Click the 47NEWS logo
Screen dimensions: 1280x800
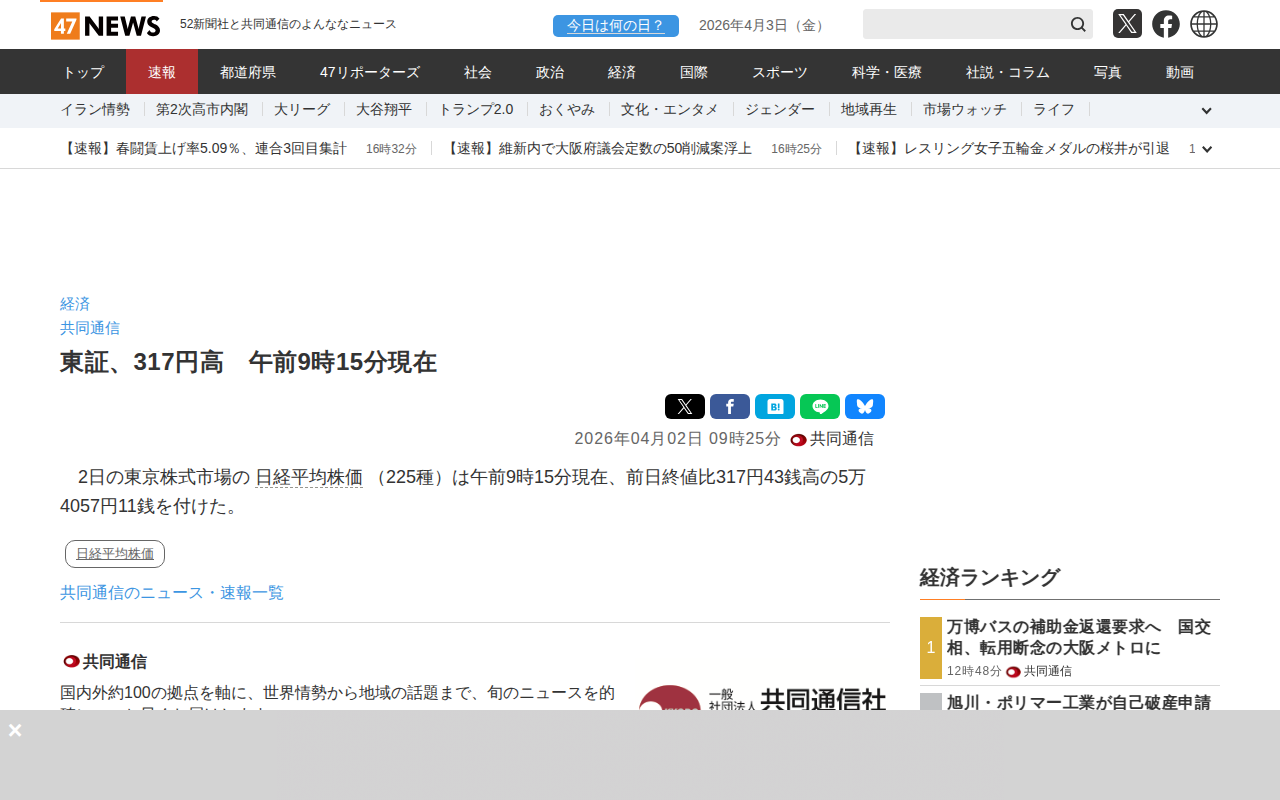click(x=105, y=25)
